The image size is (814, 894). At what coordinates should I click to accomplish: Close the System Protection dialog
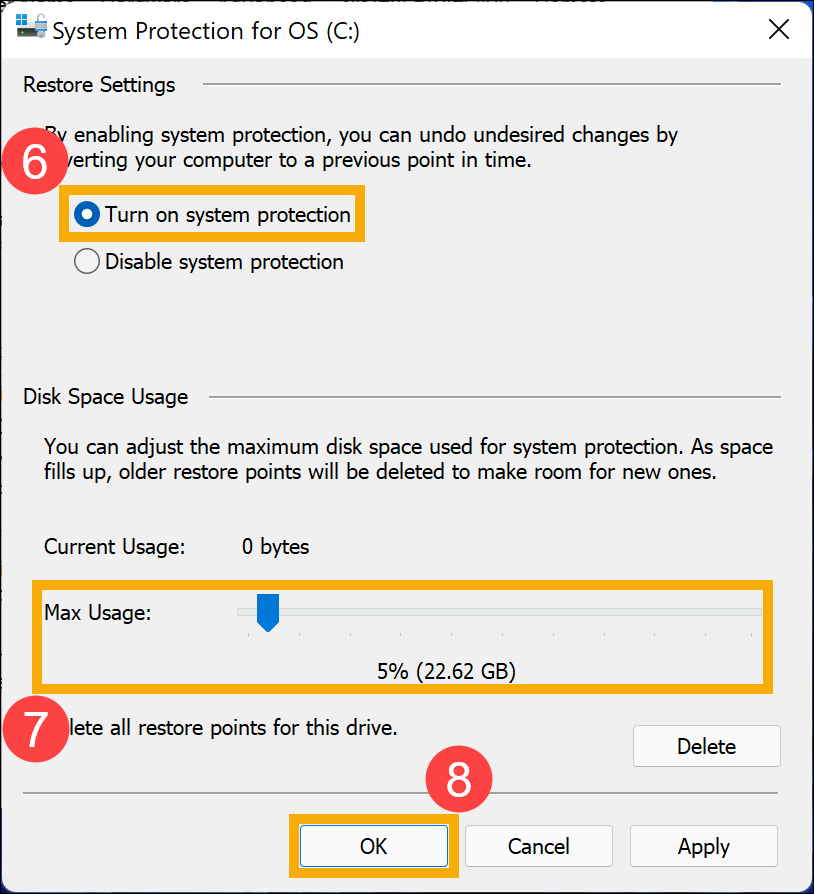coord(778,29)
